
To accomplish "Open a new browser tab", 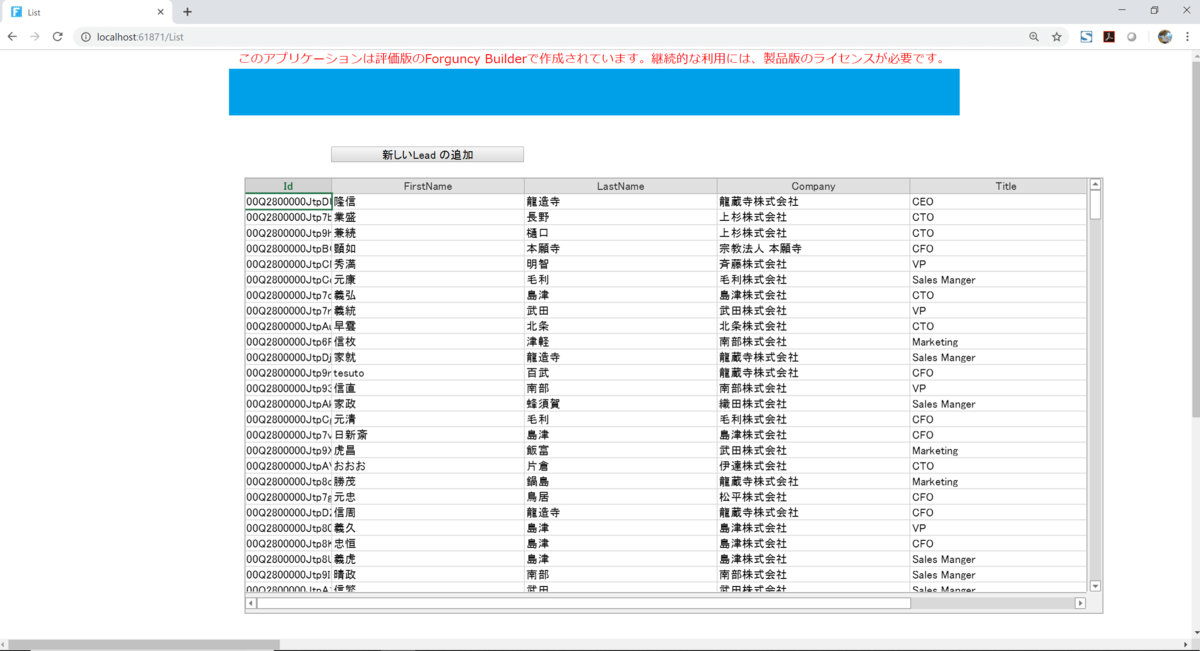I will pyautogui.click(x=187, y=12).
